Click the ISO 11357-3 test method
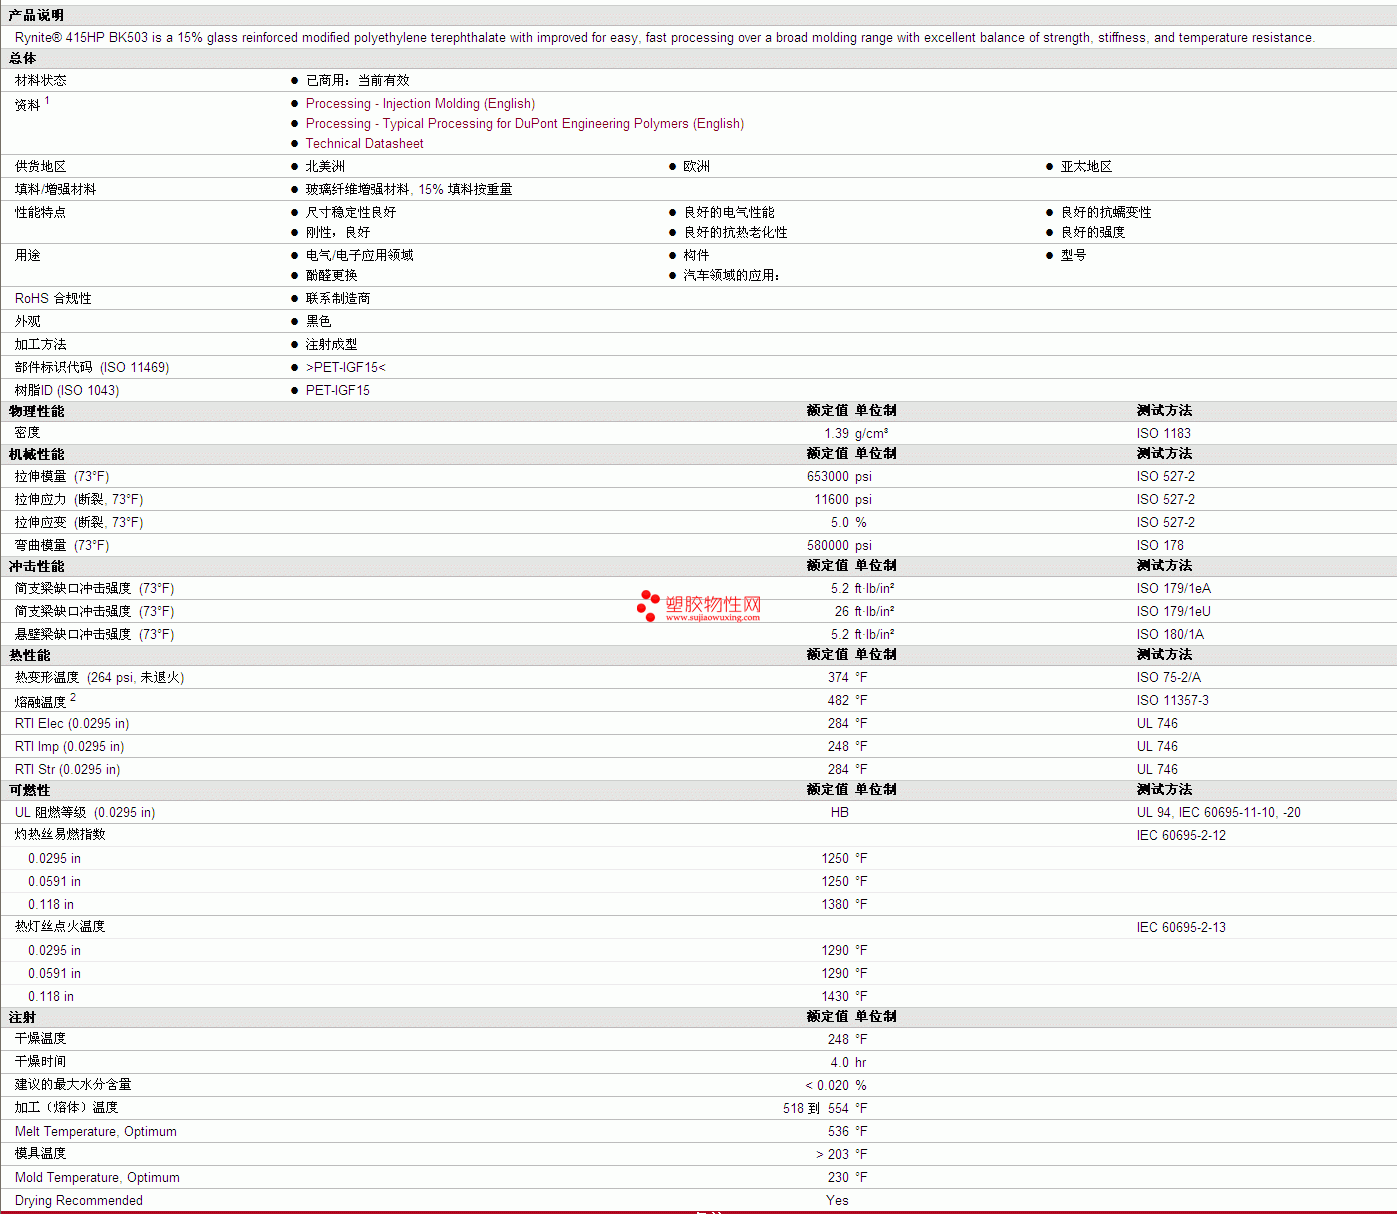Screen dimensions: 1397x1214 point(1172,701)
